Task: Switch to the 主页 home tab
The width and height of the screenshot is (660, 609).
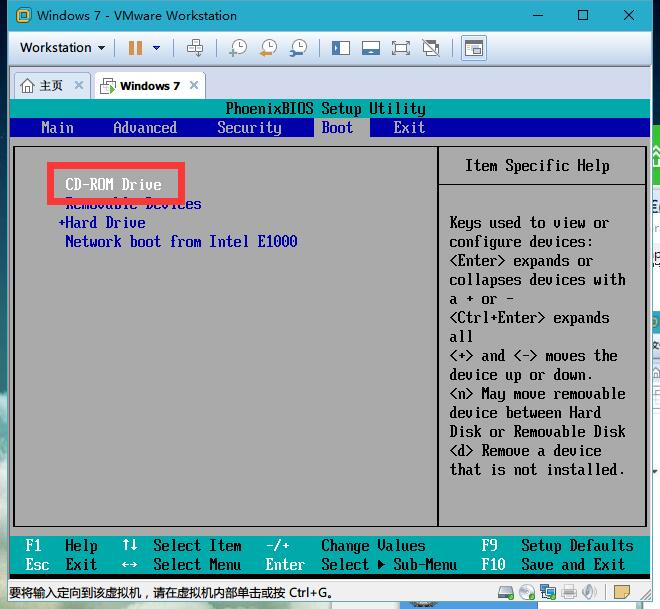Action: (x=43, y=86)
